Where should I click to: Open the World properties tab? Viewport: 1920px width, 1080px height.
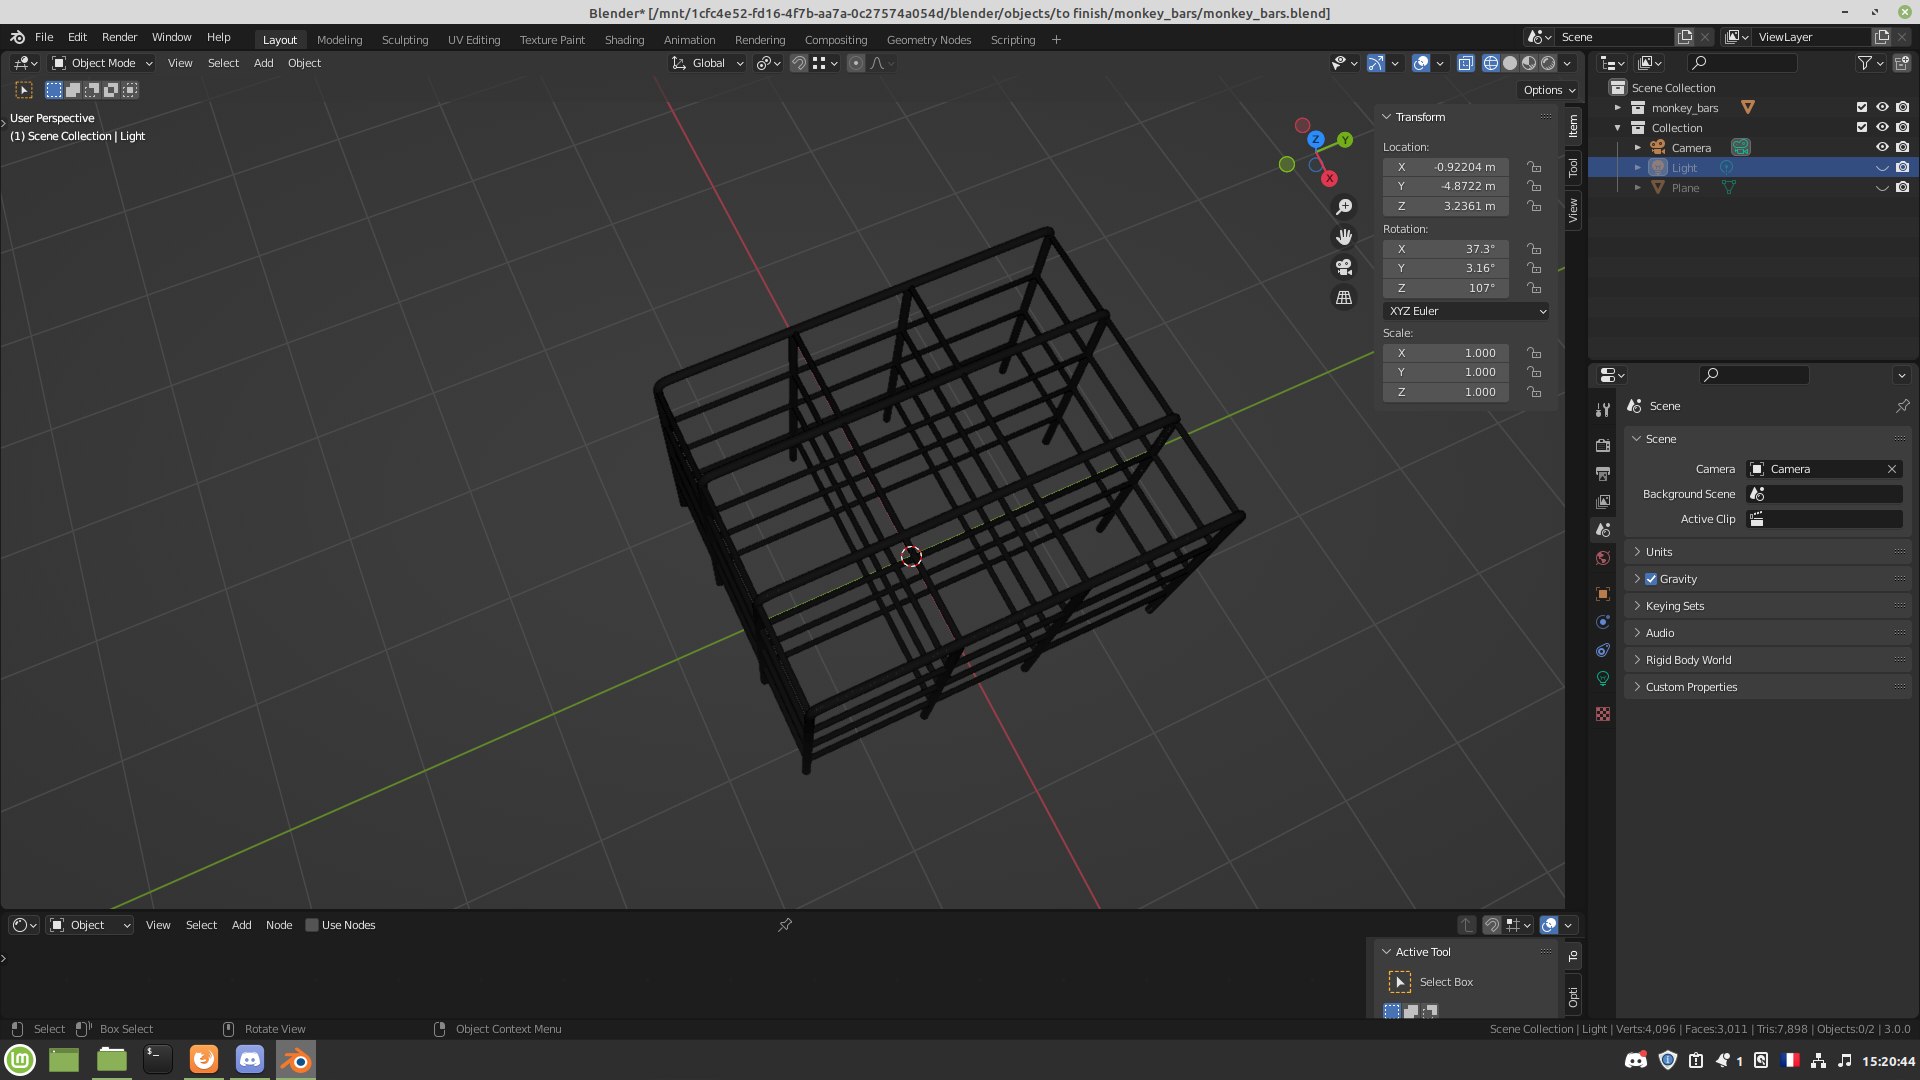pos(1603,558)
